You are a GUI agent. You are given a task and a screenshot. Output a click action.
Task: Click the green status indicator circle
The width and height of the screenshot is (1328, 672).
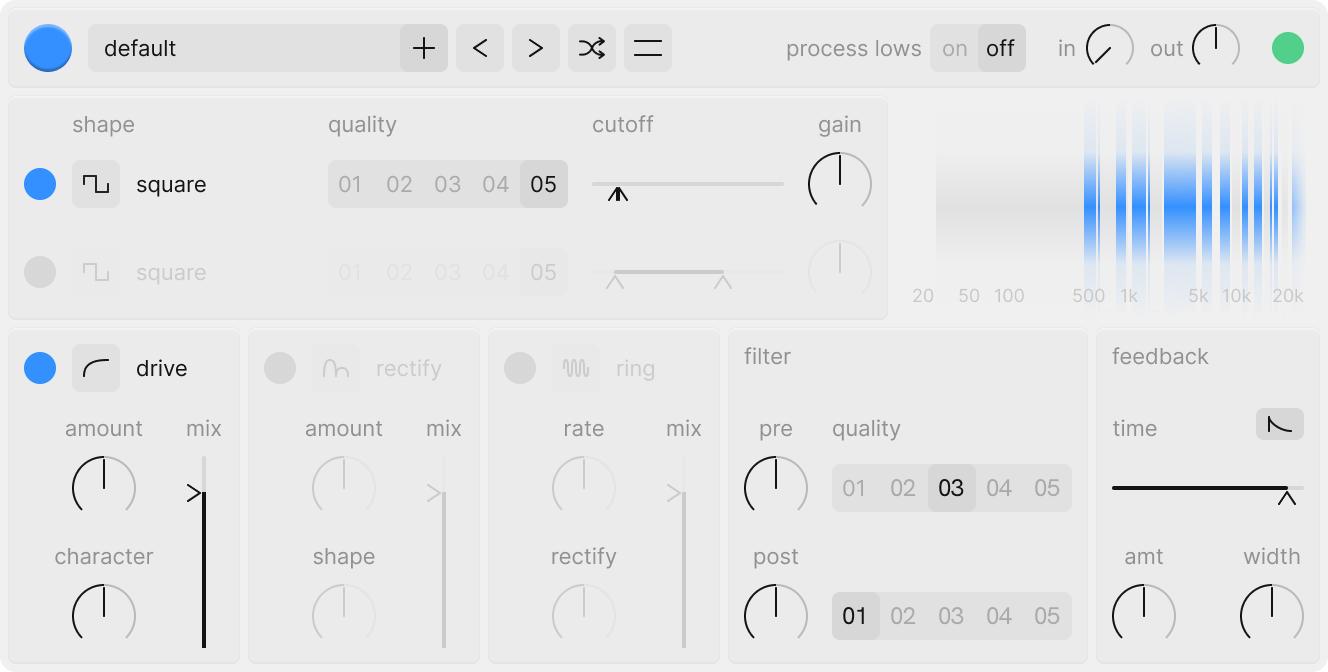1288,48
